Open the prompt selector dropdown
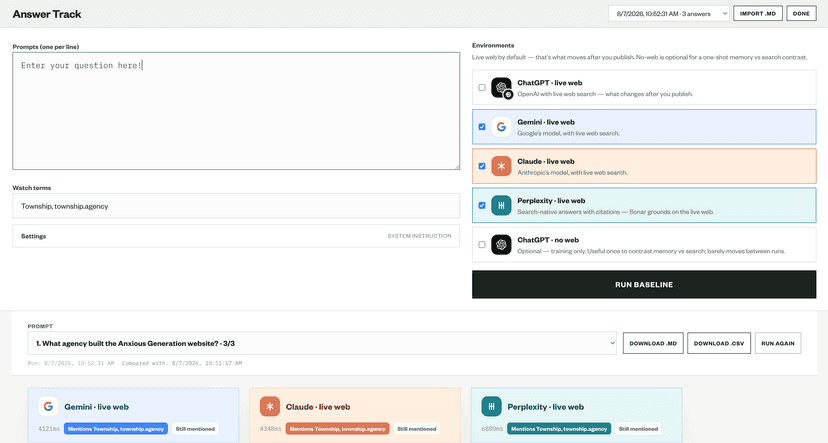Viewport: 828px width, 443px height. coord(322,343)
